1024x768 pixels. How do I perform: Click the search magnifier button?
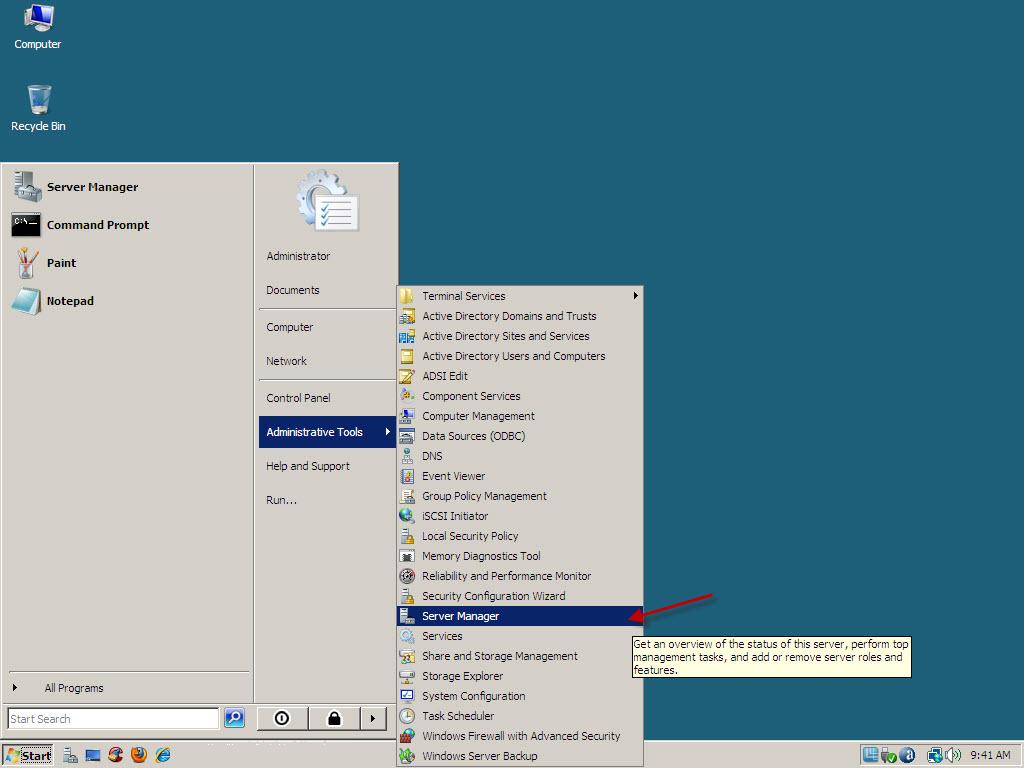(x=234, y=718)
